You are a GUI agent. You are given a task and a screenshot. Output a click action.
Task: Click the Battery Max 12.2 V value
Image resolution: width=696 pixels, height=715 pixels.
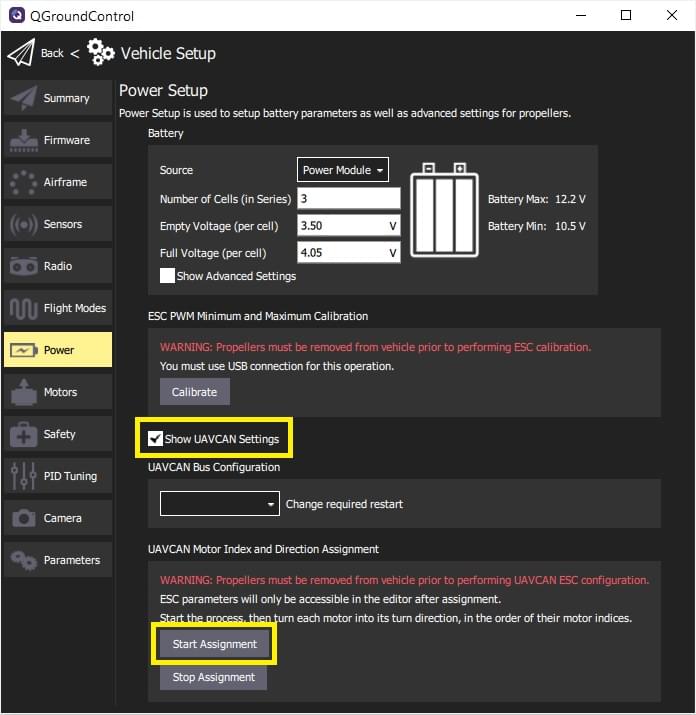click(x=570, y=199)
